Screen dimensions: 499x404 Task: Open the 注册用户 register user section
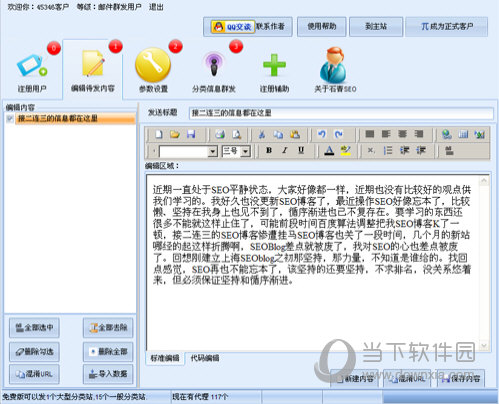pyautogui.click(x=32, y=72)
